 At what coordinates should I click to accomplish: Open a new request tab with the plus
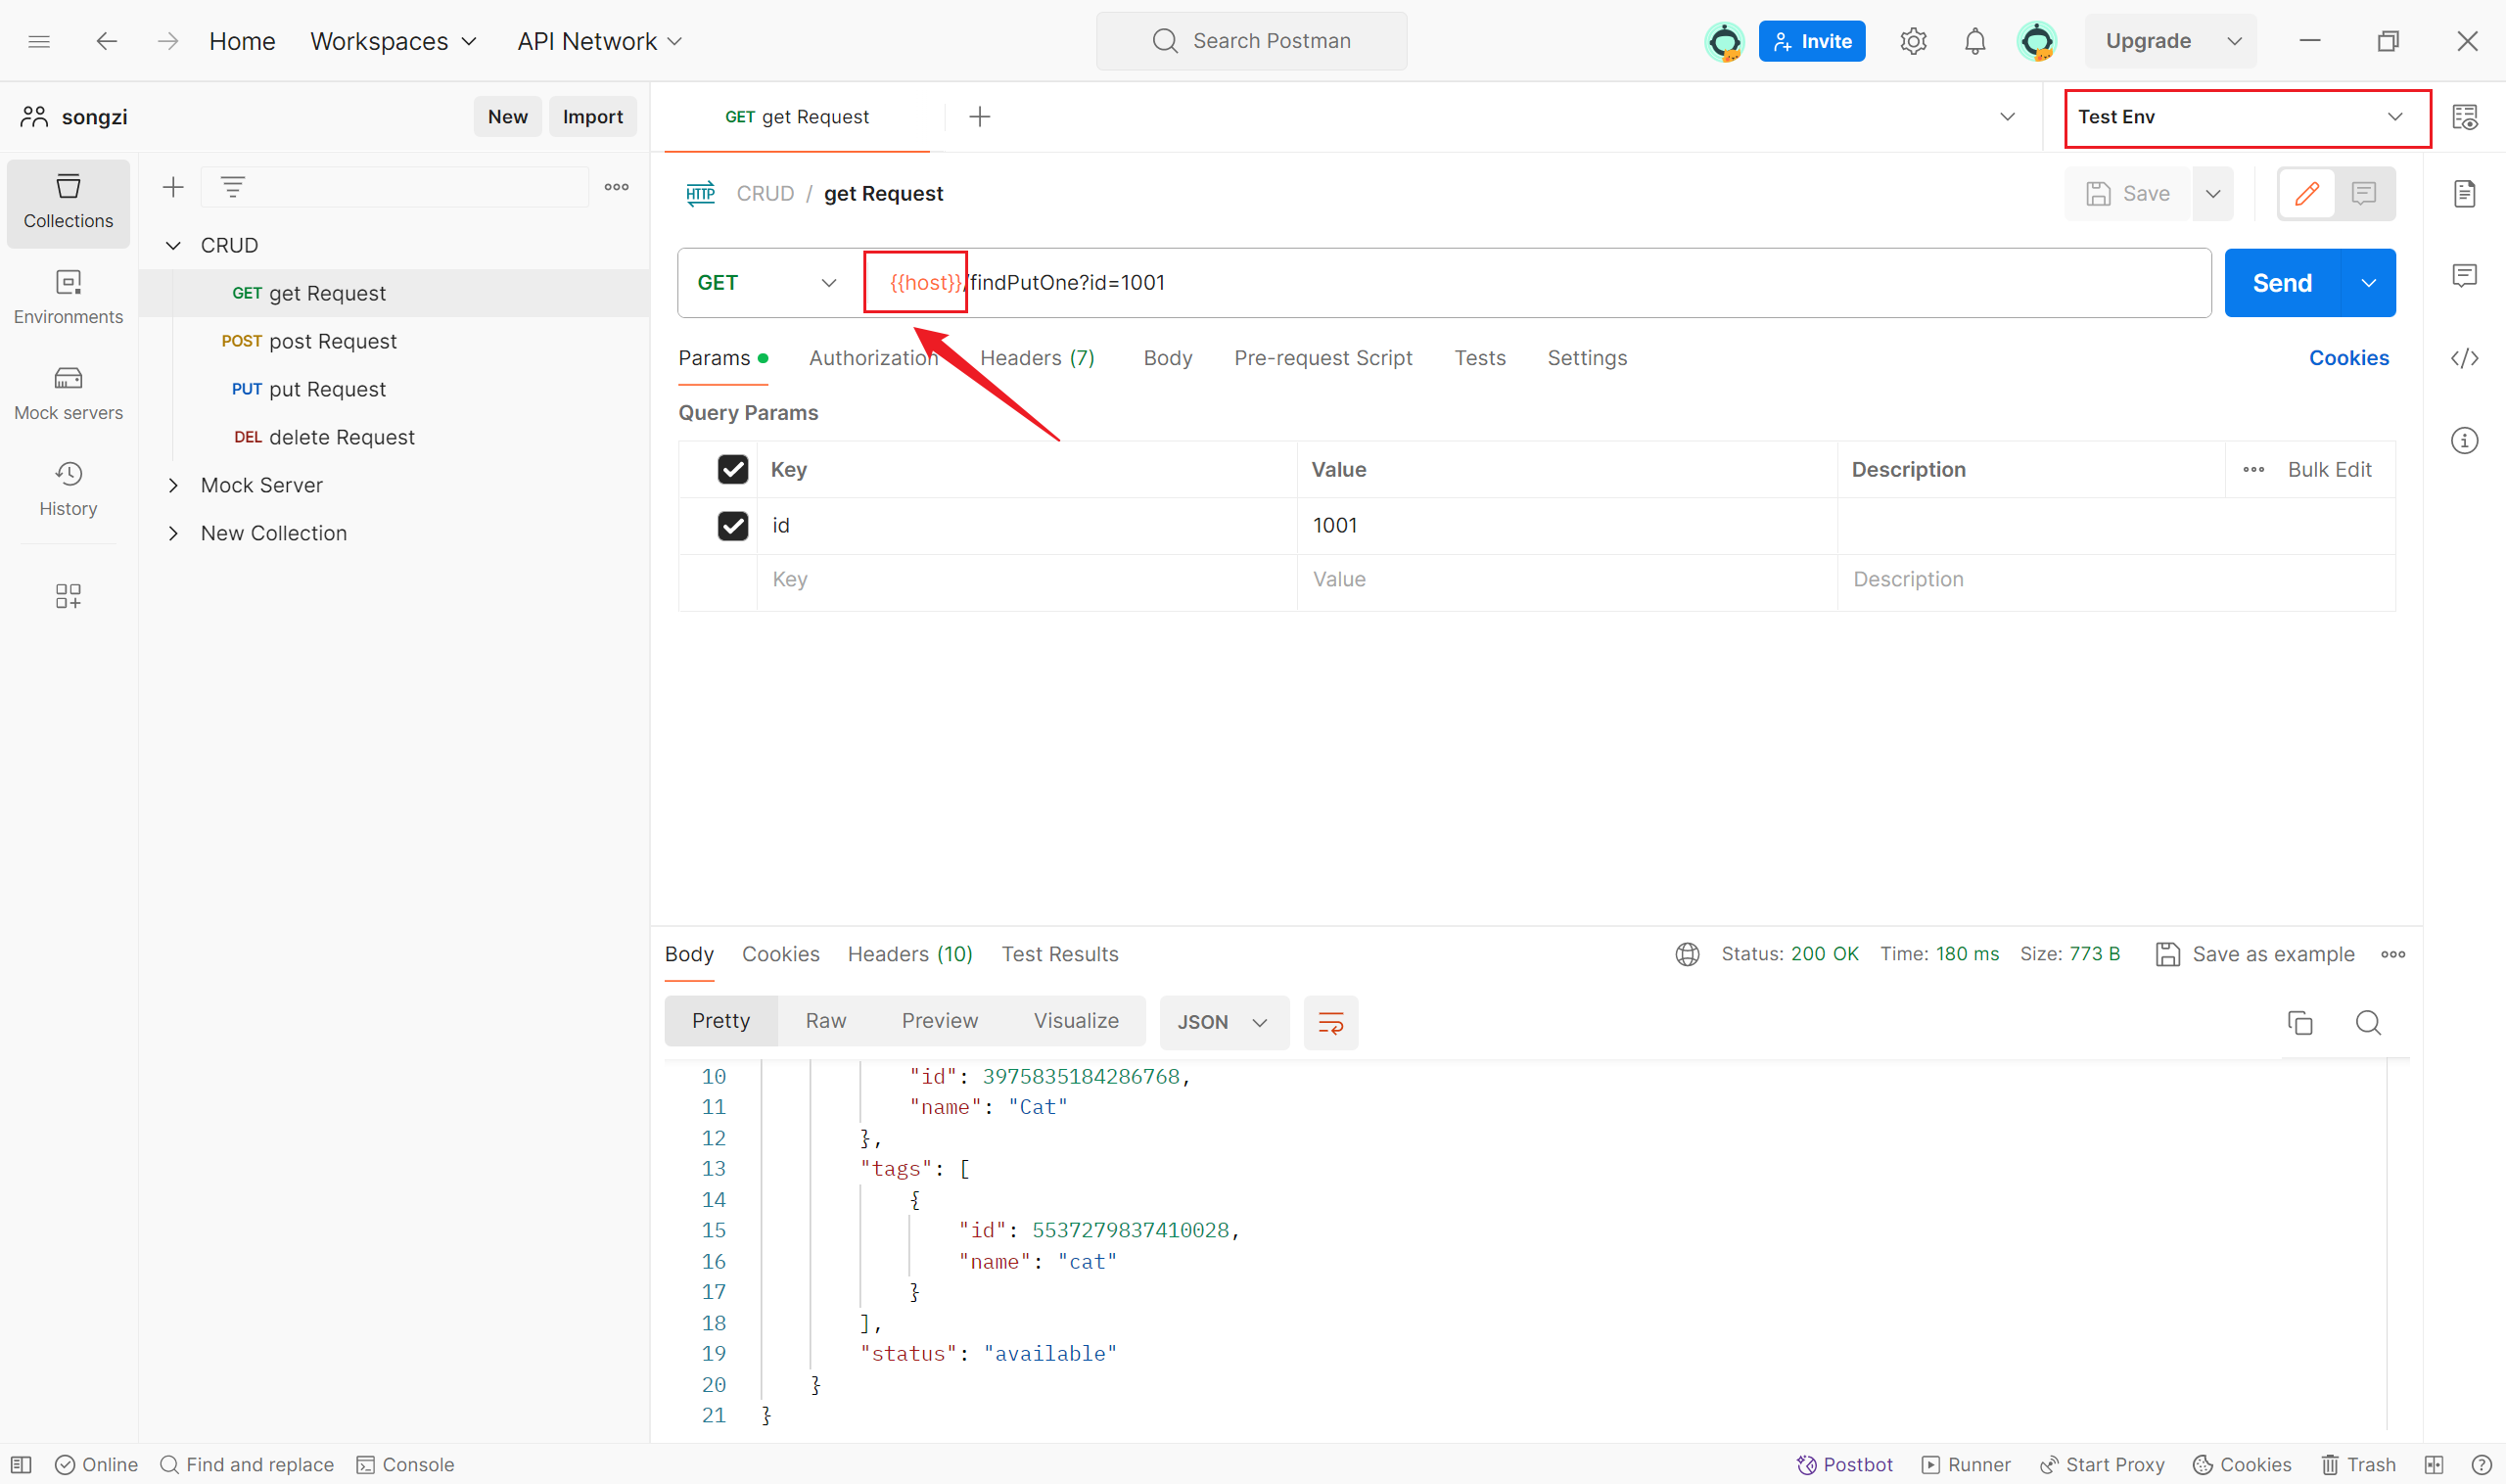pos(980,117)
